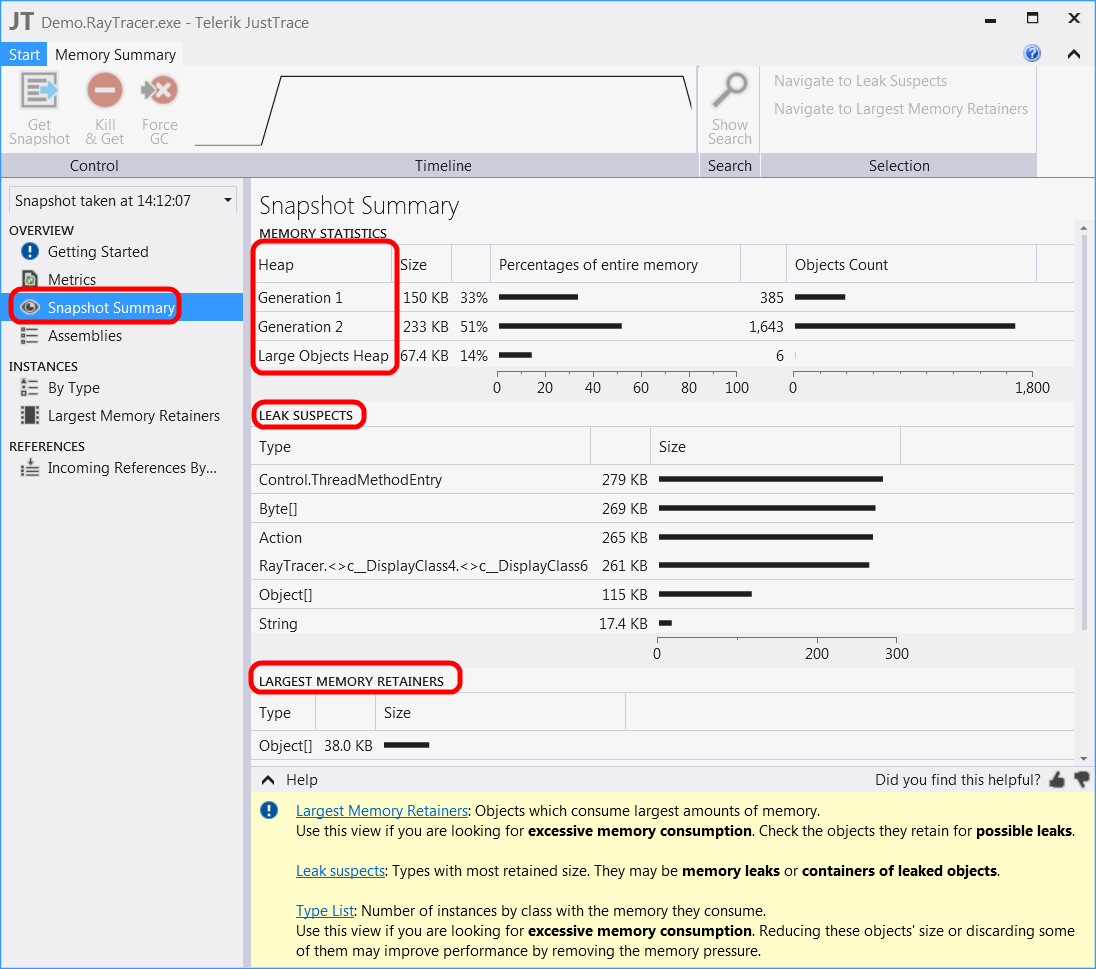Screen dimensions: 1096x969
Task: Click the scroll down arrow
Action: coord(1083,759)
